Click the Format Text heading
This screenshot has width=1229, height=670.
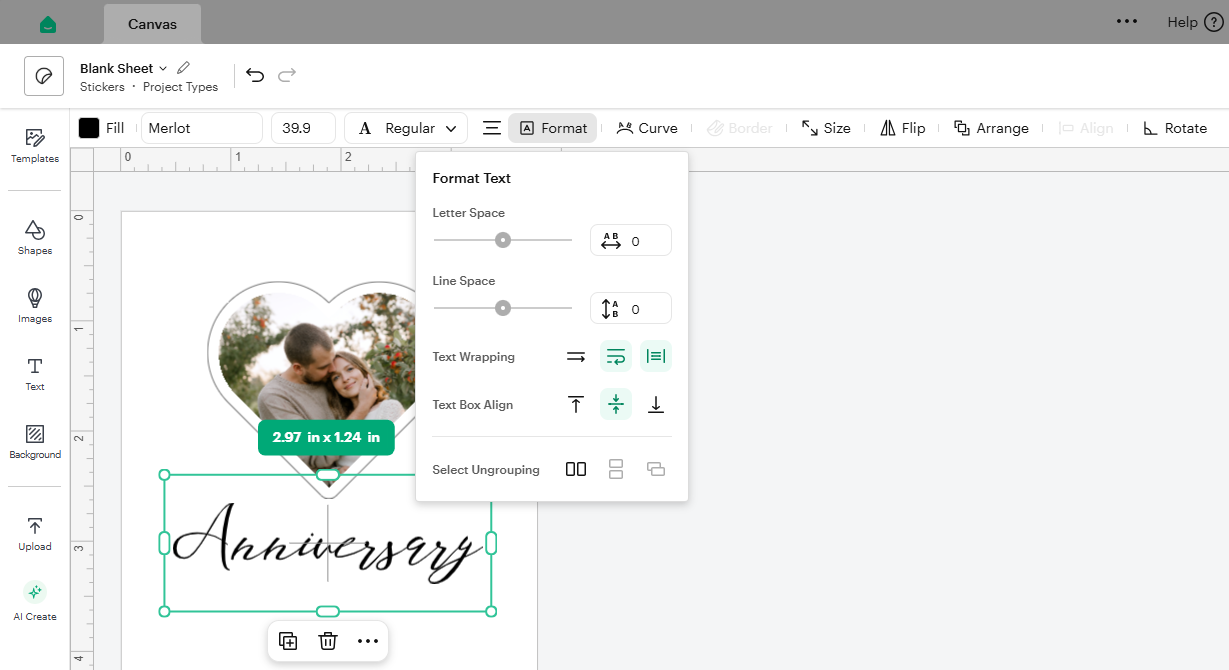[472, 178]
